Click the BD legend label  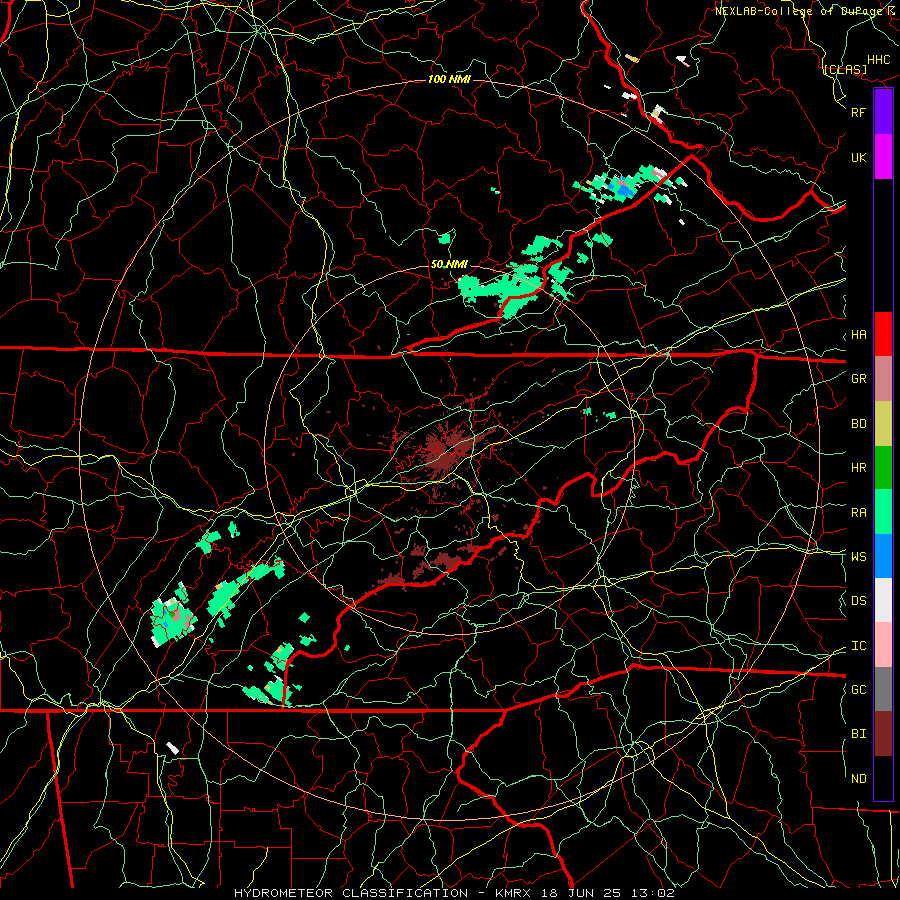tap(858, 423)
